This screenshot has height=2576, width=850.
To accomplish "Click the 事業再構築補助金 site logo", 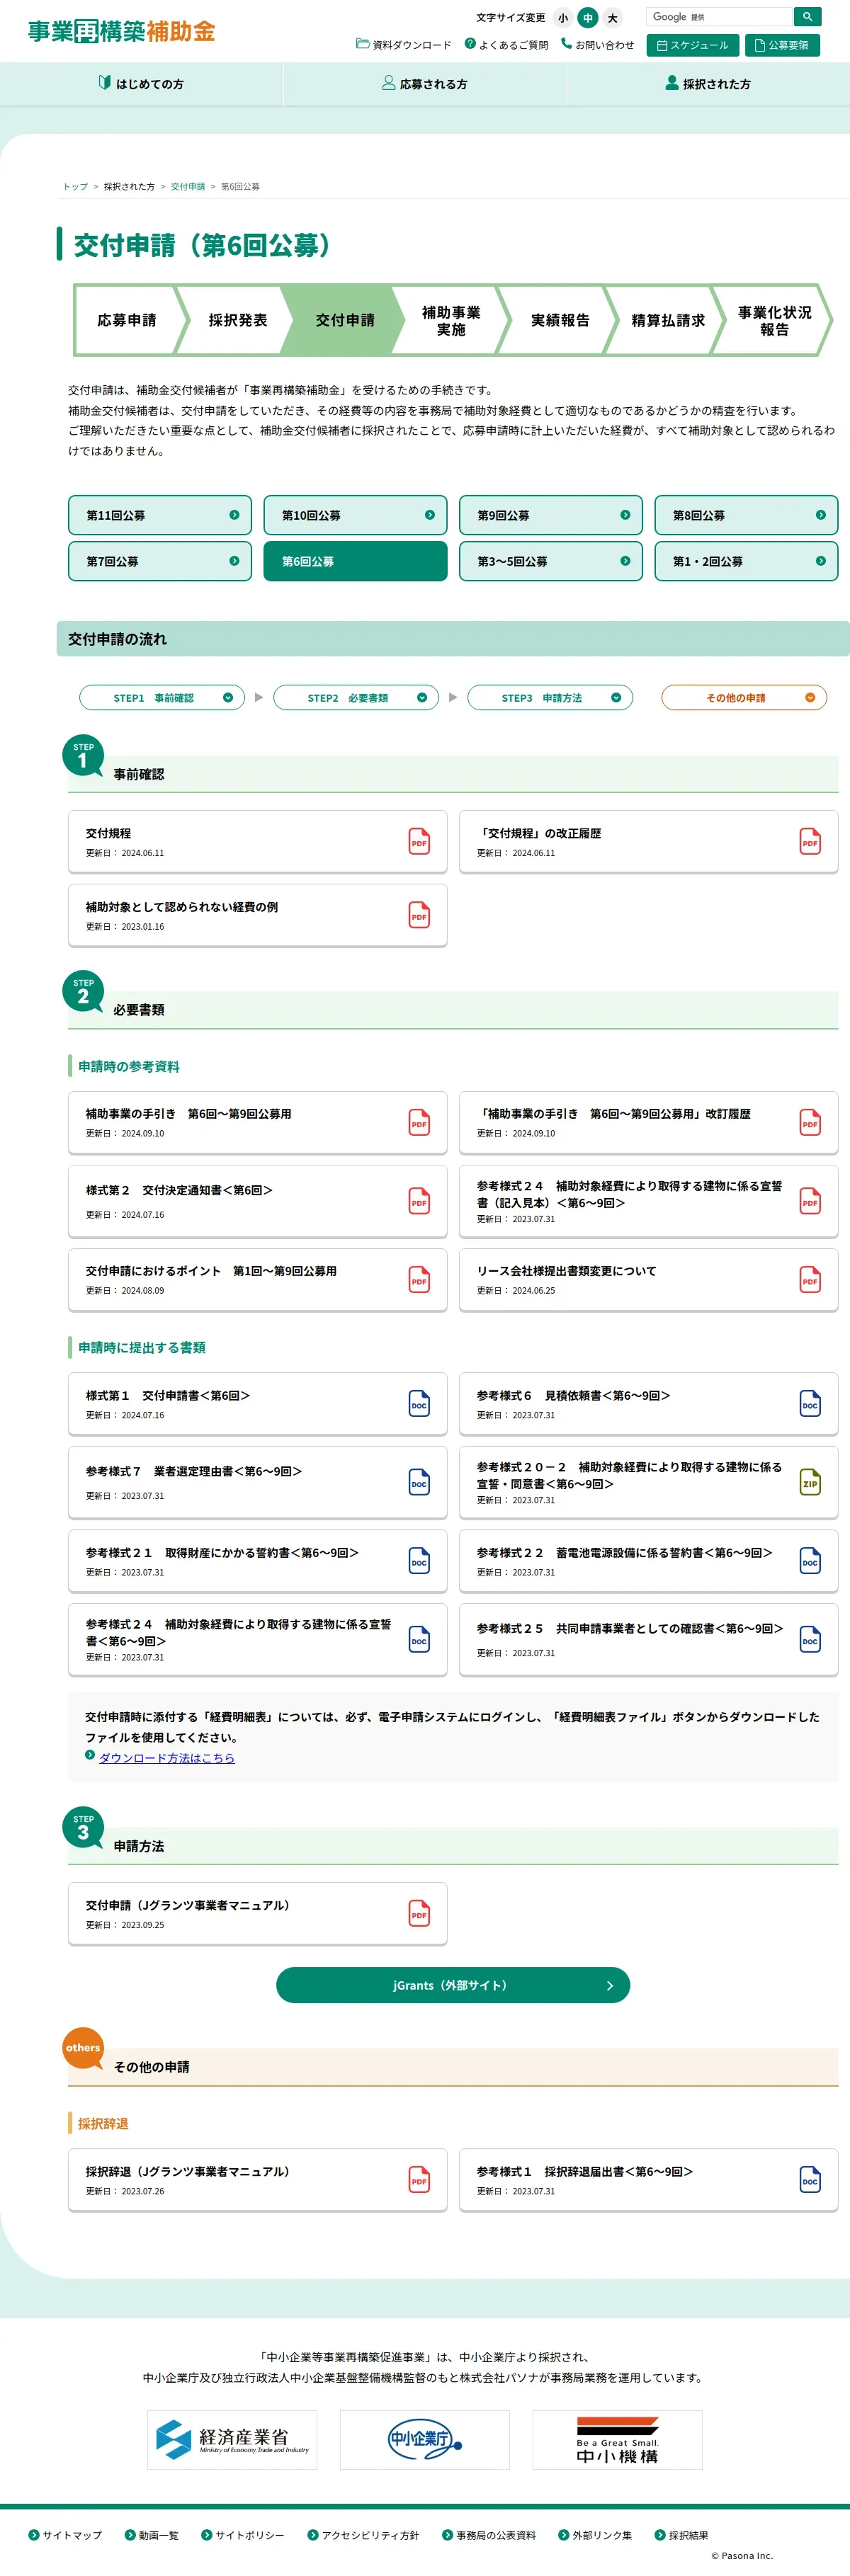I will click(121, 31).
